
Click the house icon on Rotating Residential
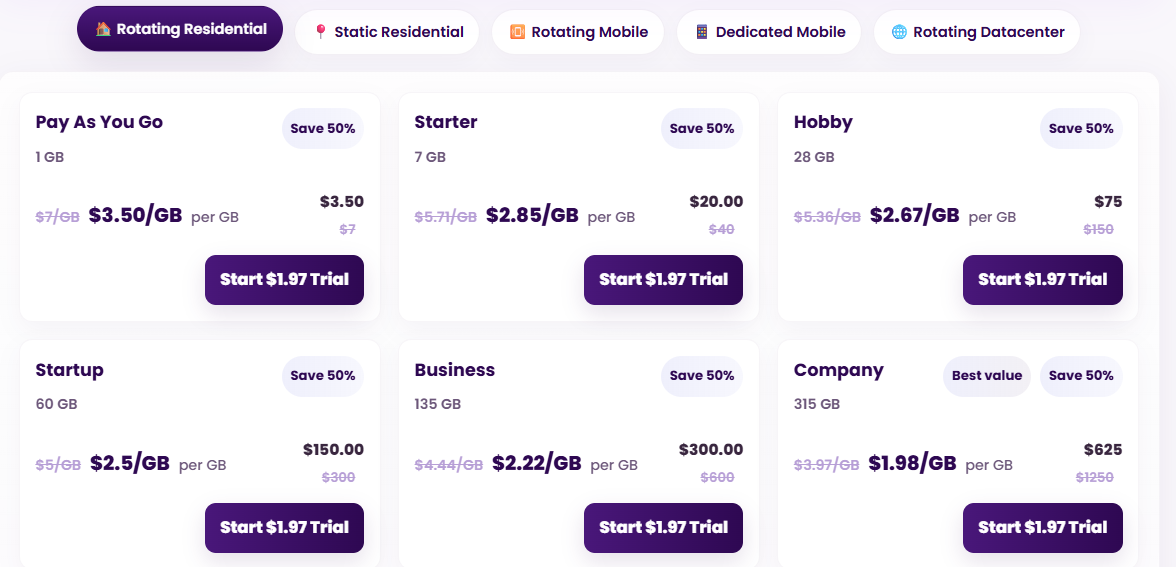click(x=103, y=29)
